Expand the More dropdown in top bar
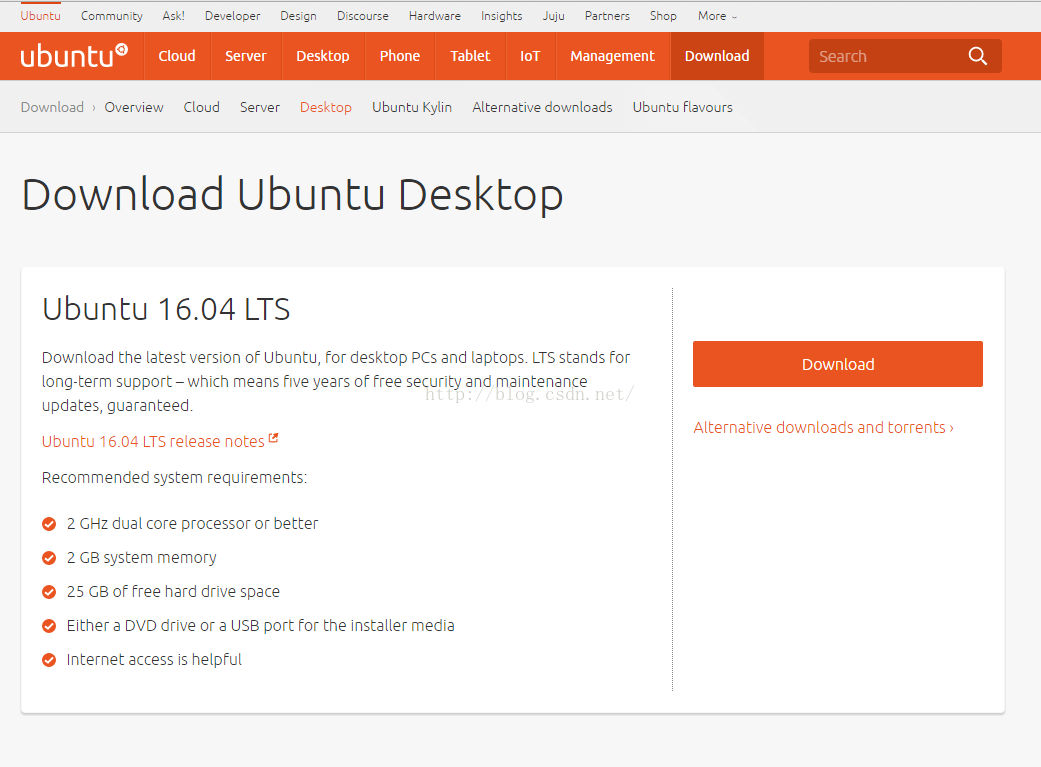 click(717, 16)
